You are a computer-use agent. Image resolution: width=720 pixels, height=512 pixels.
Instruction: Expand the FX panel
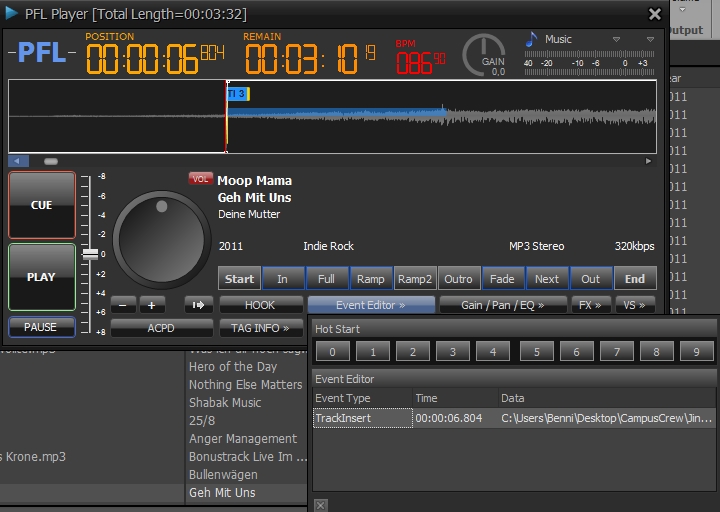pos(591,305)
